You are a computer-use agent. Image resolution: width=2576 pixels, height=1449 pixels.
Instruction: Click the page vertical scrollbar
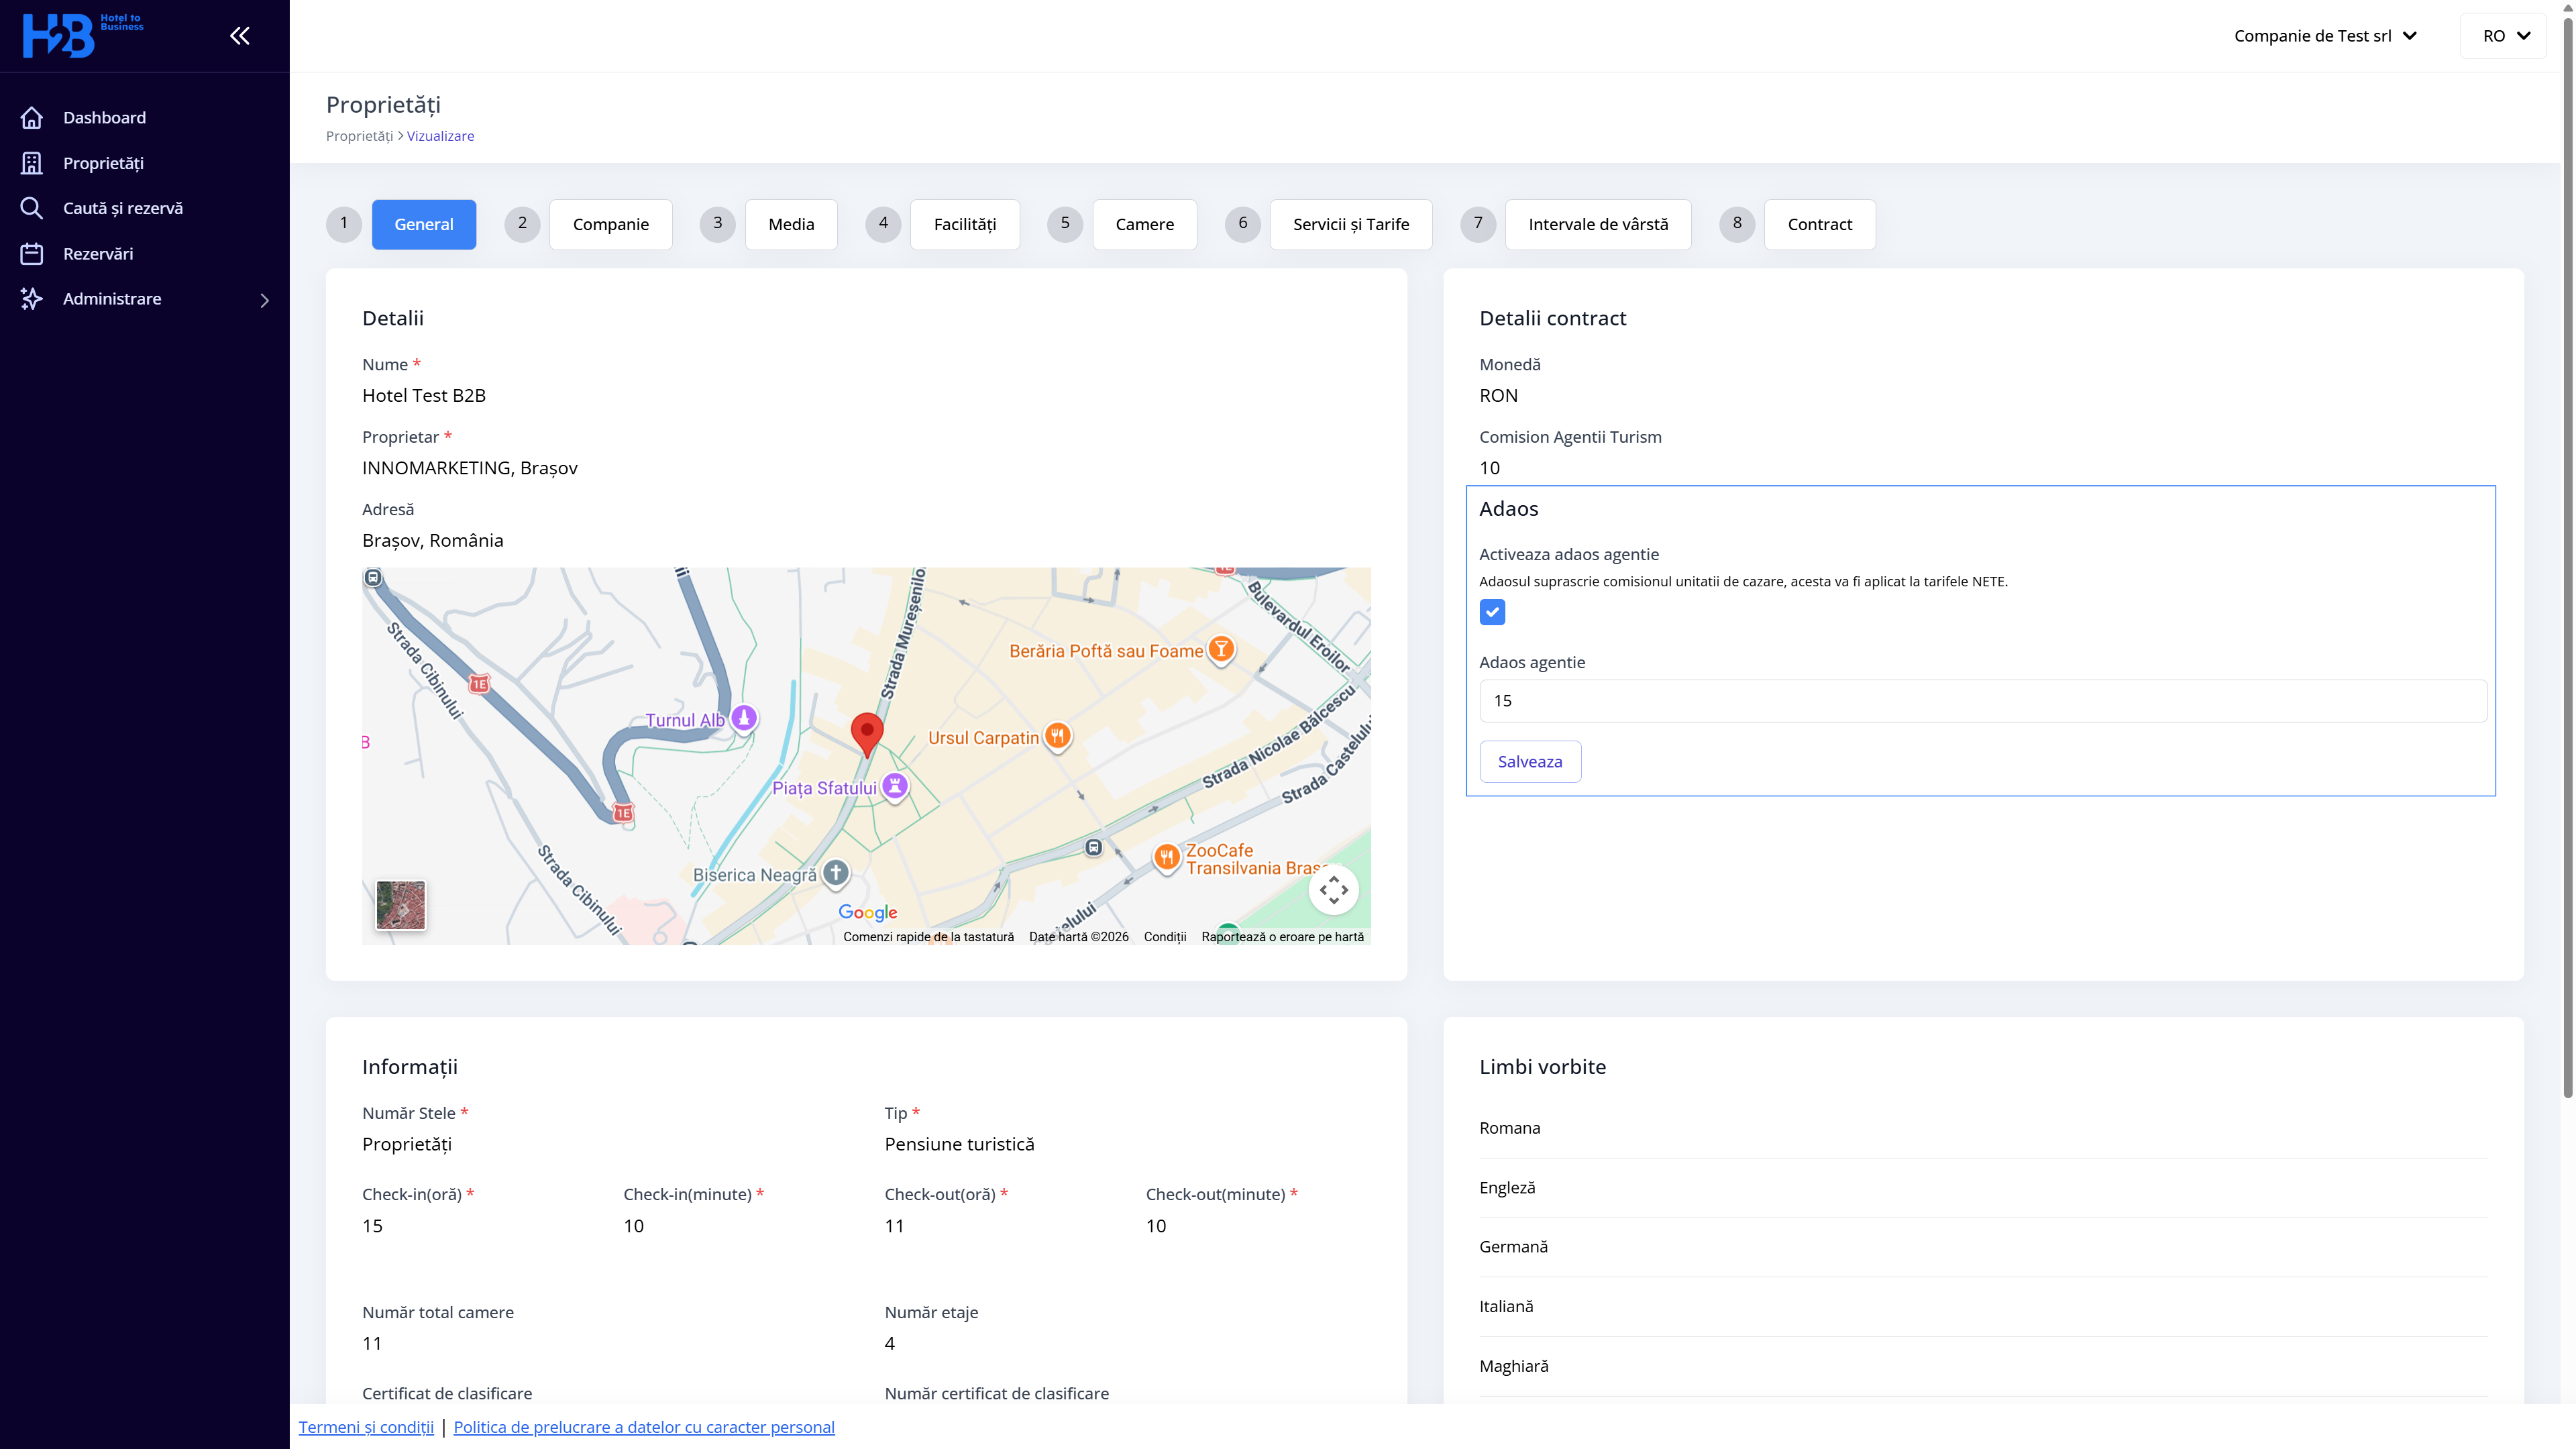(2567, 550)
